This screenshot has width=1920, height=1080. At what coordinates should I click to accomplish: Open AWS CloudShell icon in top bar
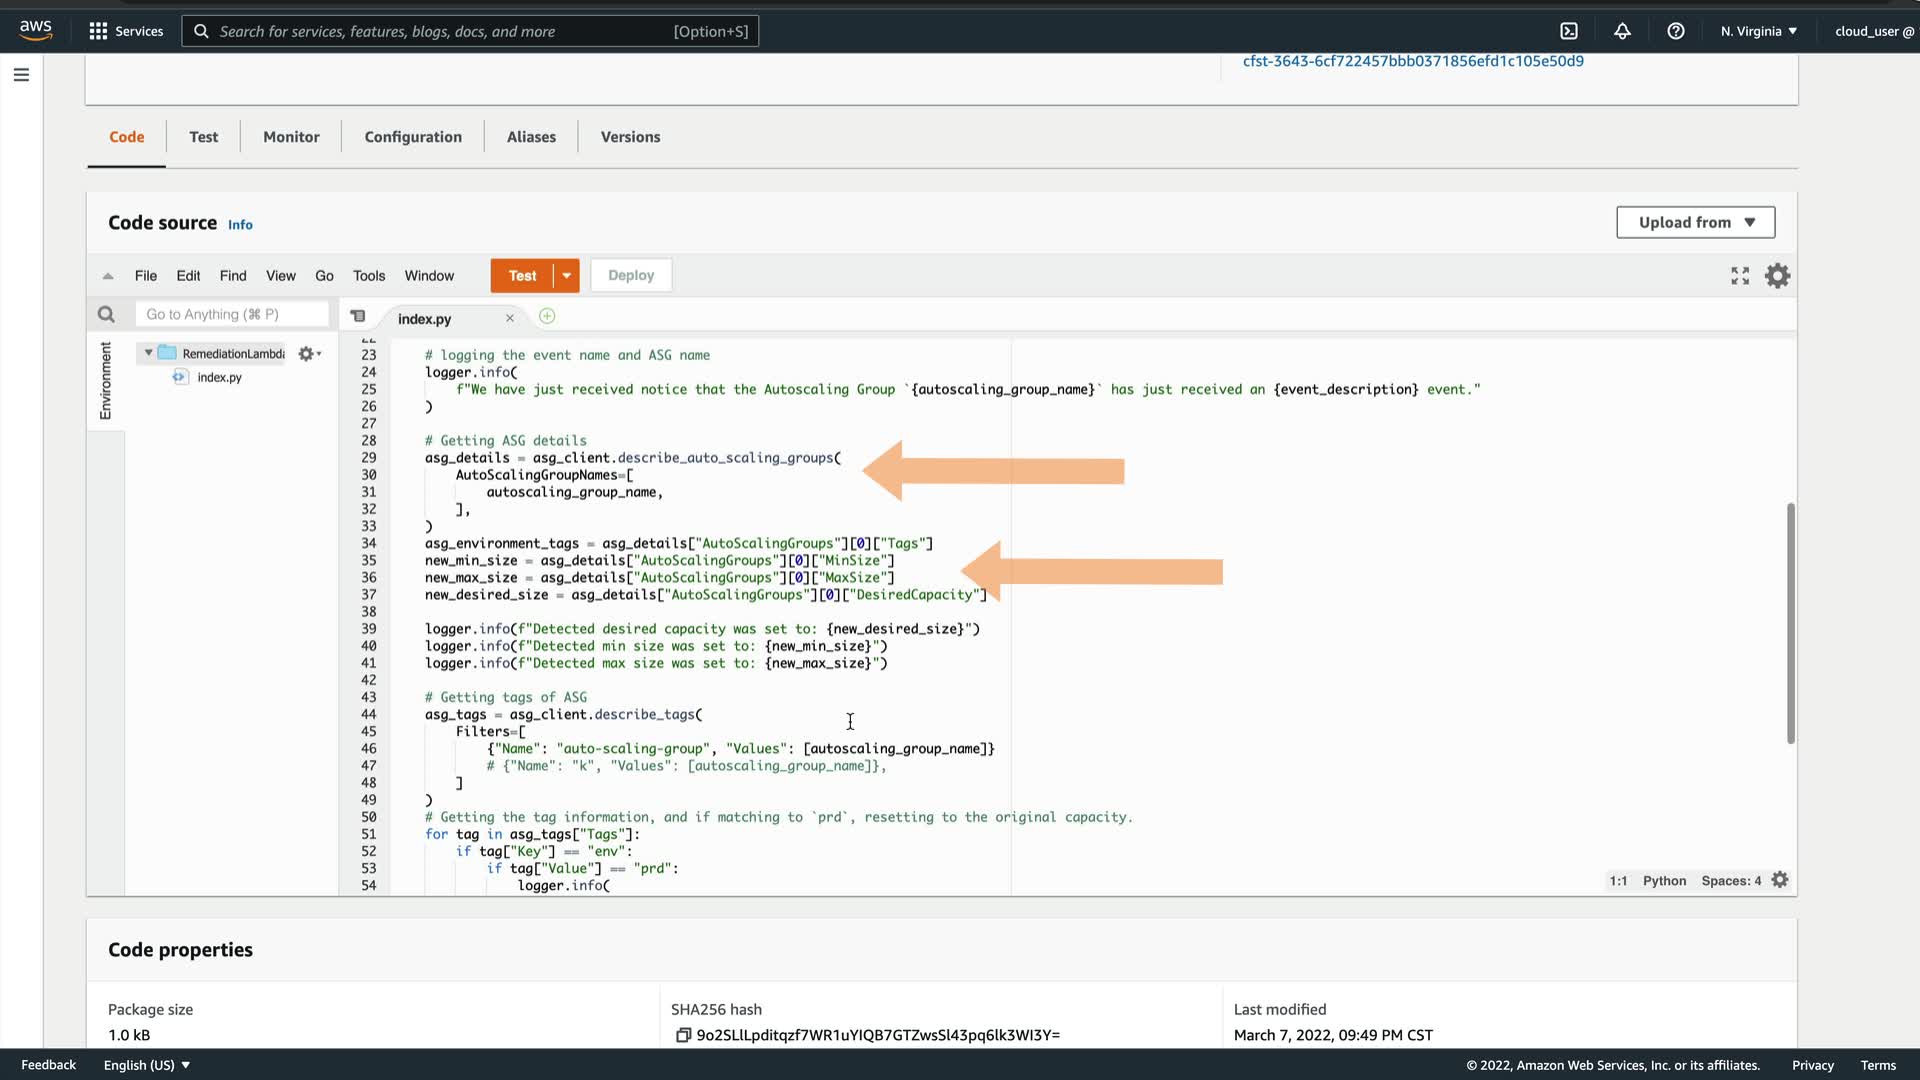tap(1569, 31)
